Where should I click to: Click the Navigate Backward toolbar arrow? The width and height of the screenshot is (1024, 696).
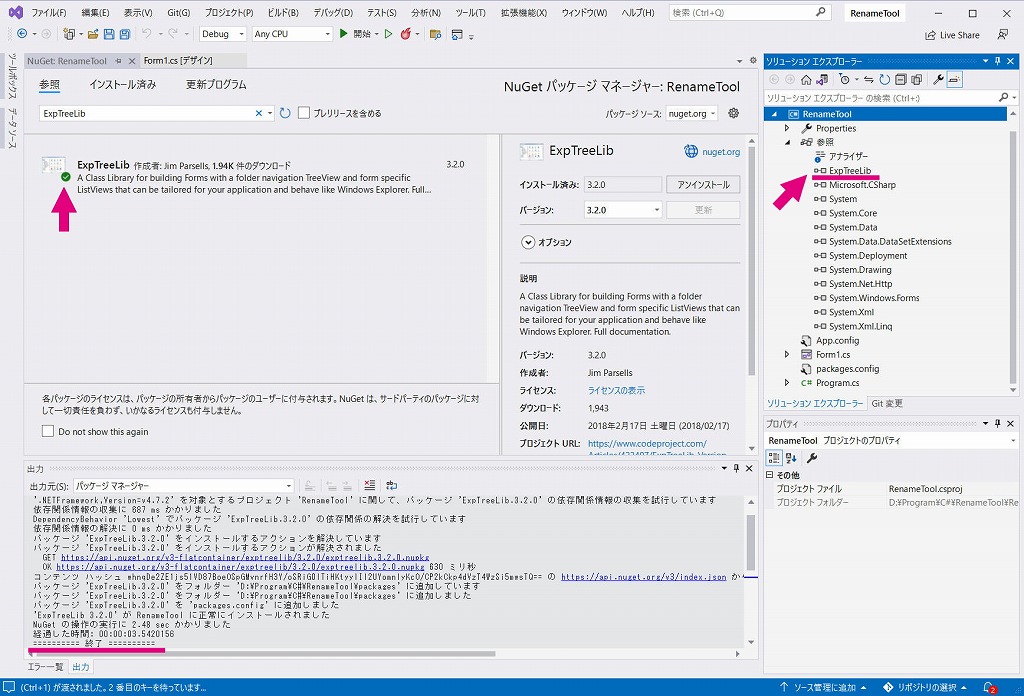pyautogui.click(x=22, y=34)
